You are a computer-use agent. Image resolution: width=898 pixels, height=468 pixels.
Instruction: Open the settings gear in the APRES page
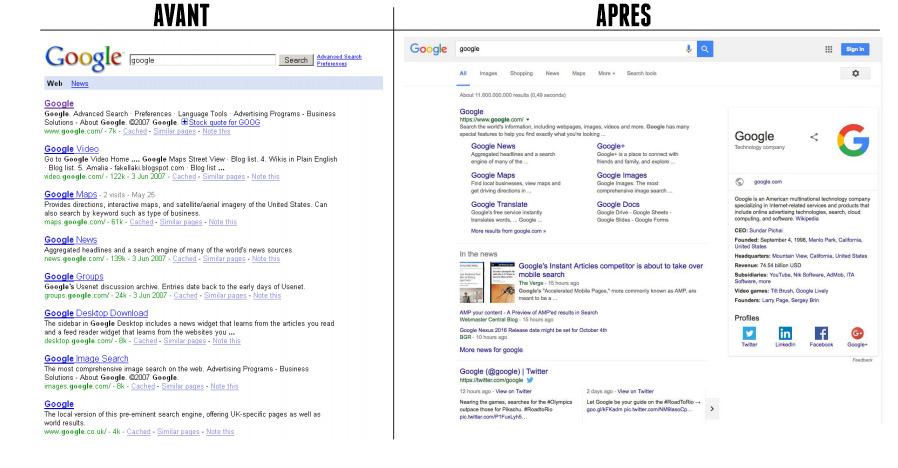(x=856, y=73)
